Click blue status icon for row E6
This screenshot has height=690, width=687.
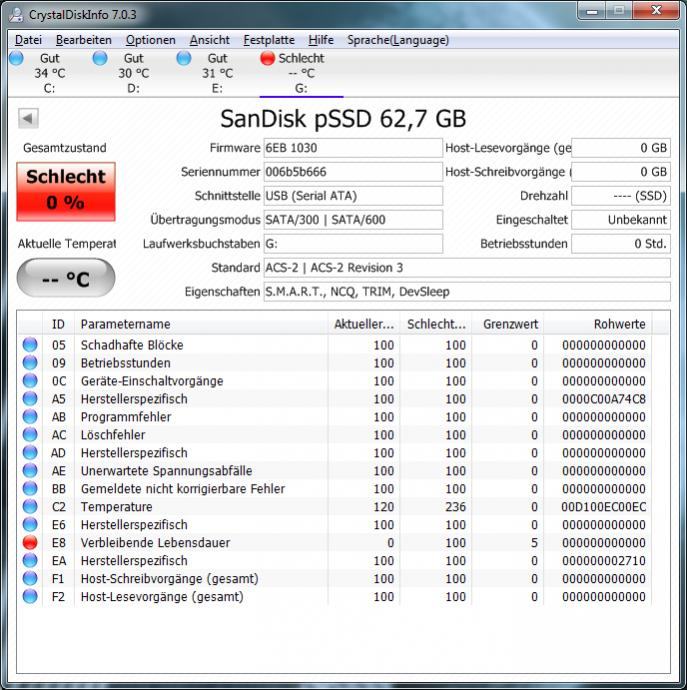30,525
